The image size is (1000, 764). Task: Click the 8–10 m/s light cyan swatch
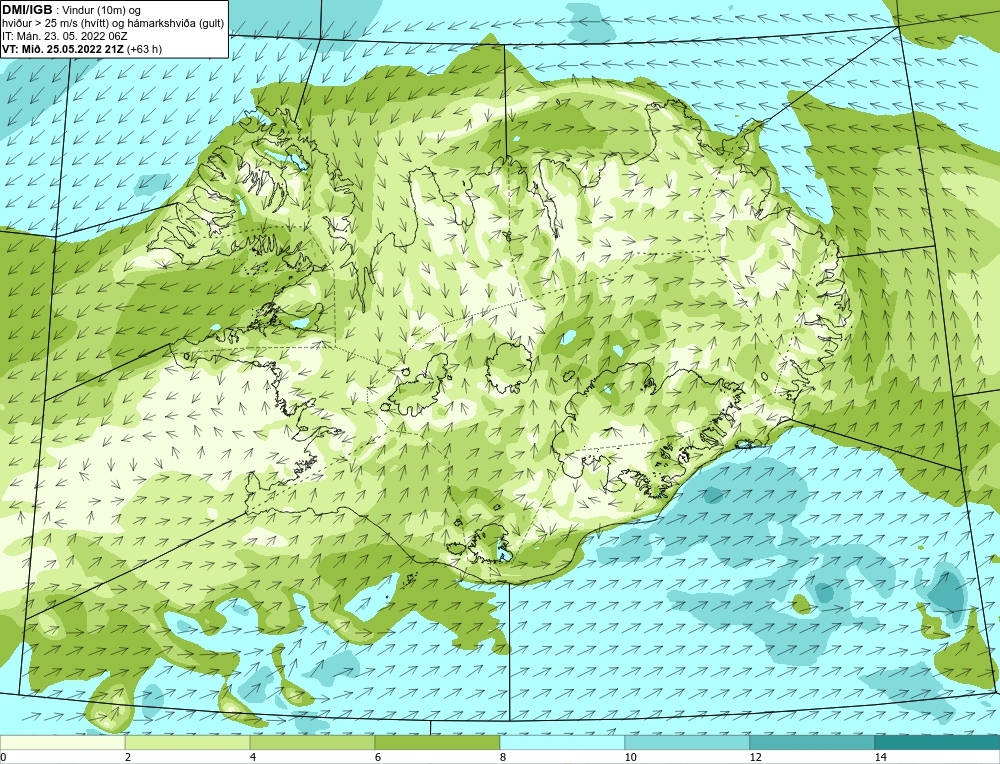coord(562,742)
